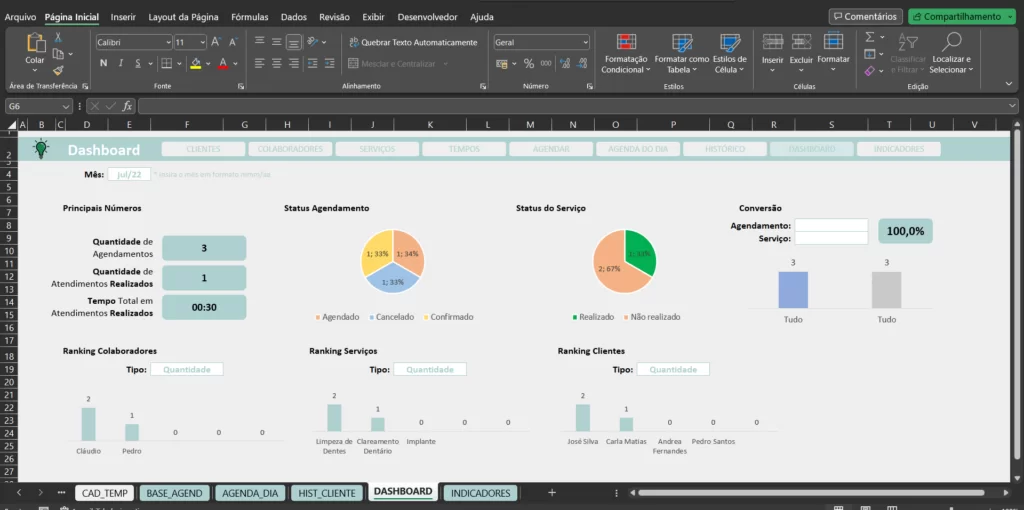
Task: Align text to top icon
Action: point(259,42)
